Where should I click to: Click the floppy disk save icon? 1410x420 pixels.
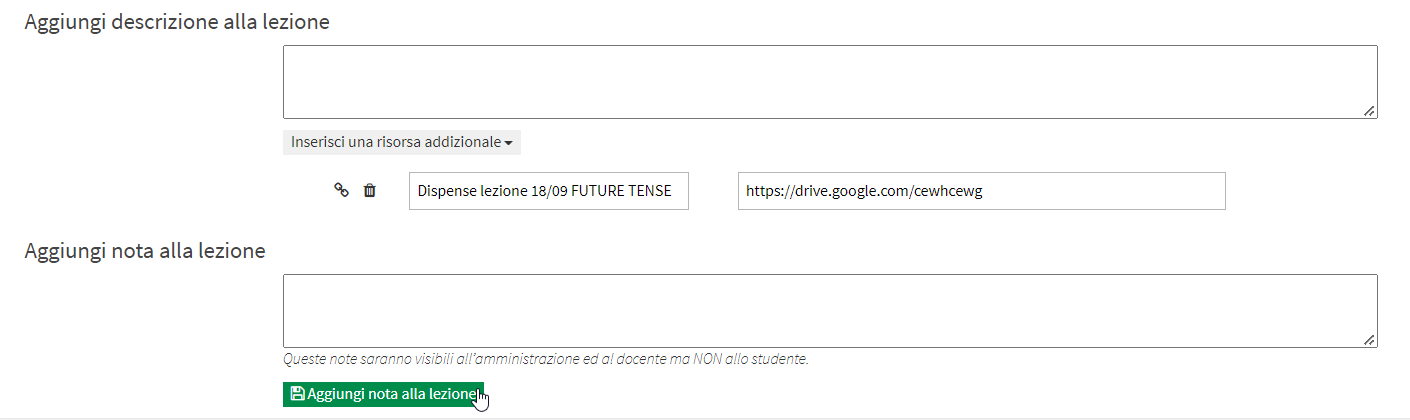pyautogui.click(x=297, y=394)
